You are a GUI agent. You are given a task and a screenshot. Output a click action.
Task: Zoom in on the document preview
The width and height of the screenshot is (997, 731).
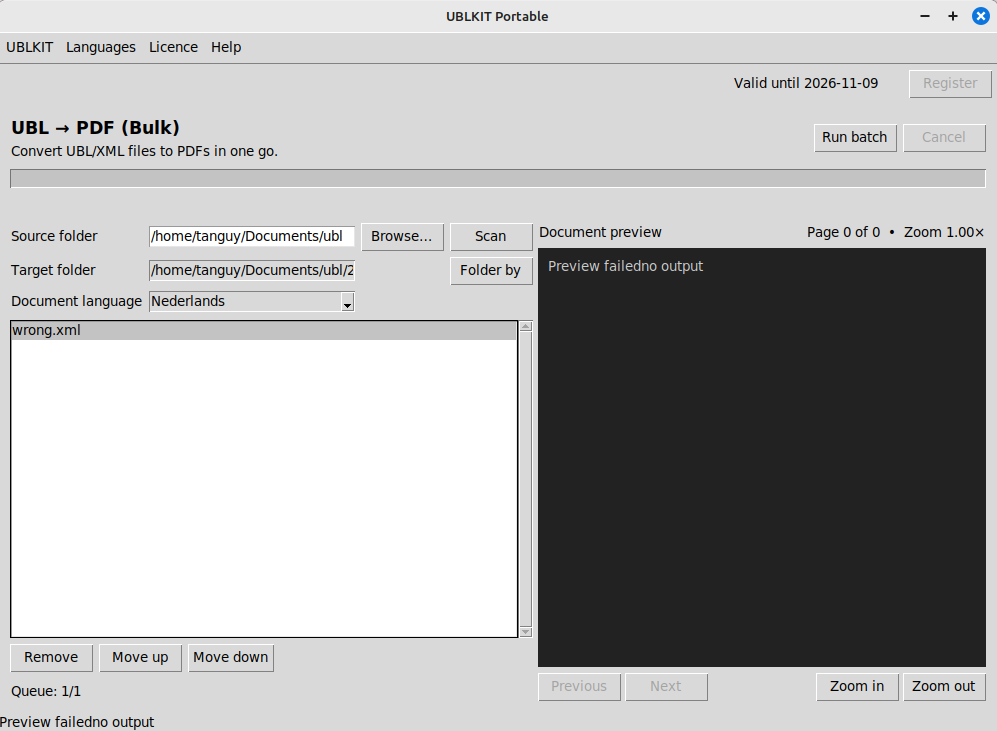coord(857,686)
